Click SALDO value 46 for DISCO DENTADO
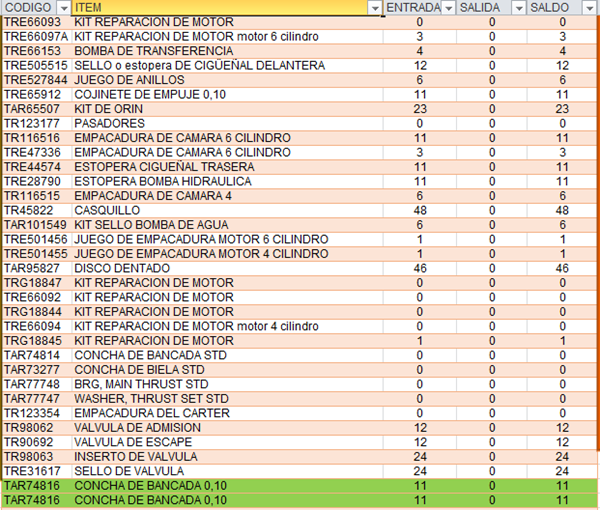Image resolution: width=600 pixels, height=510 pixels. [562, 269]
